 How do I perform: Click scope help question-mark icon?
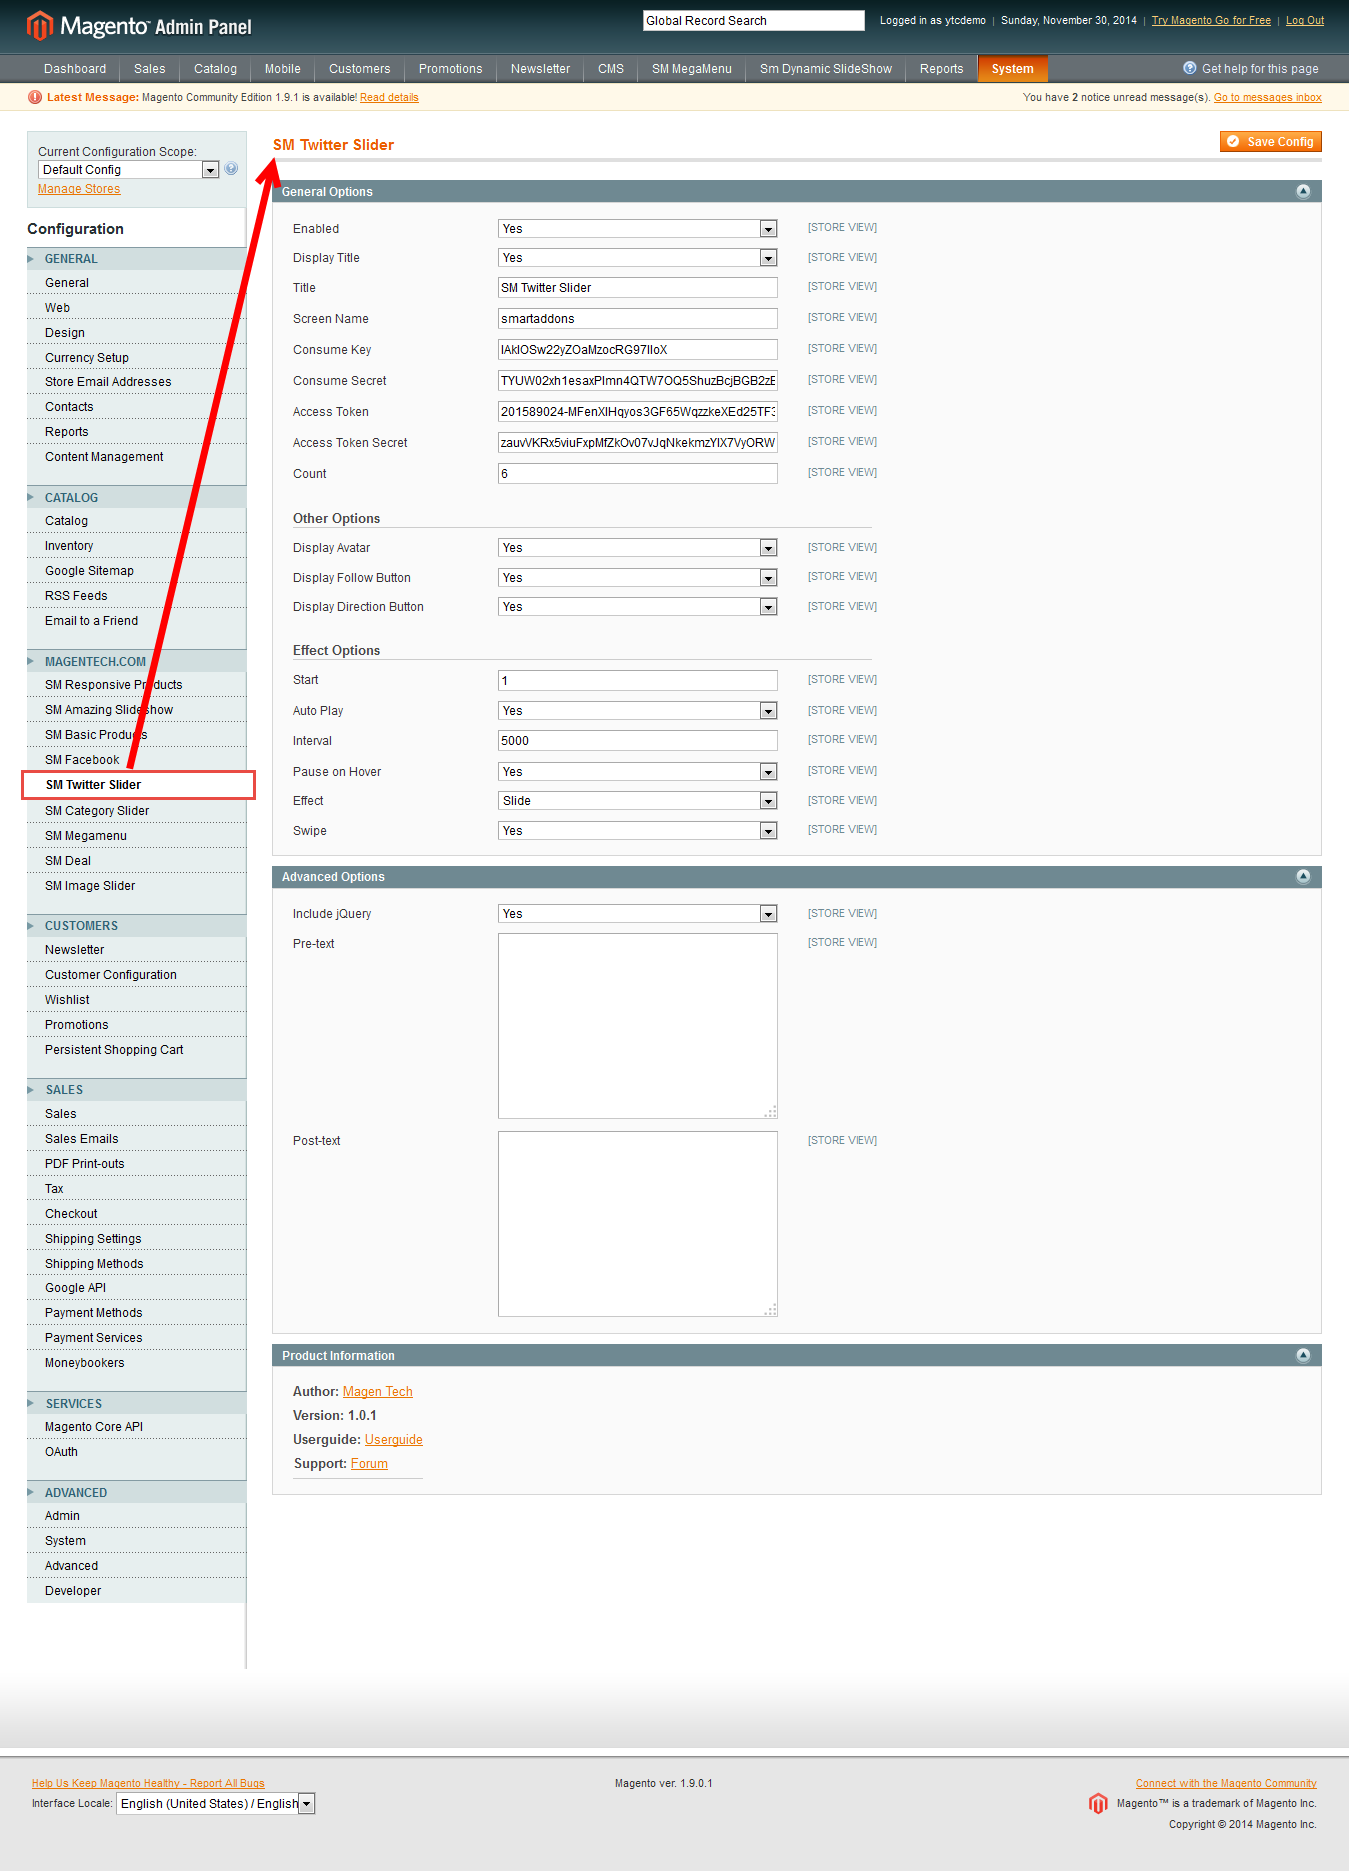(x=231, y=169)
